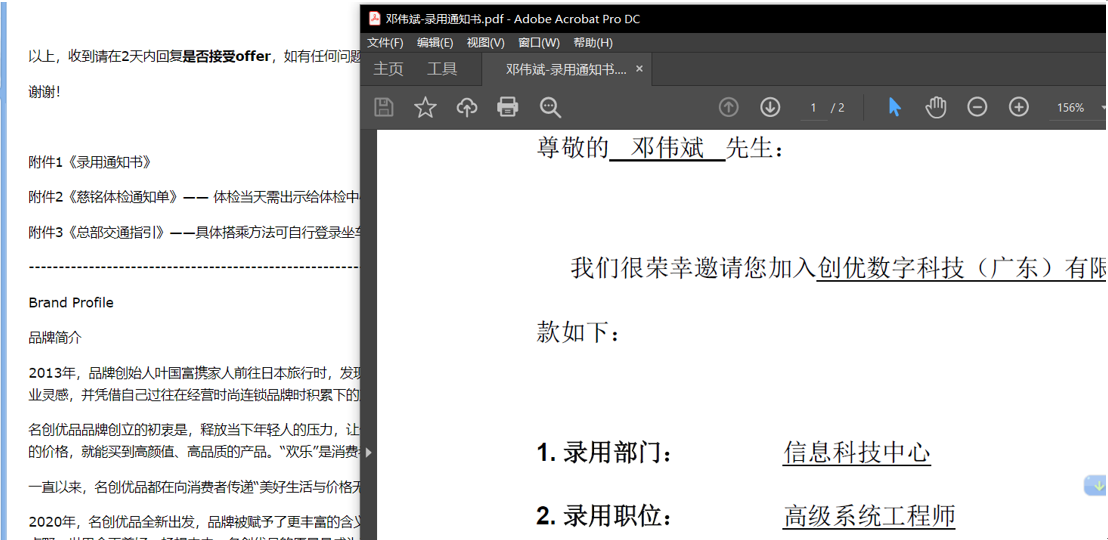Image resolution: width=1108 pixels, height=540 pixels.
Task: Open the 文件(F) menu
Action: [x=385, y=42]
